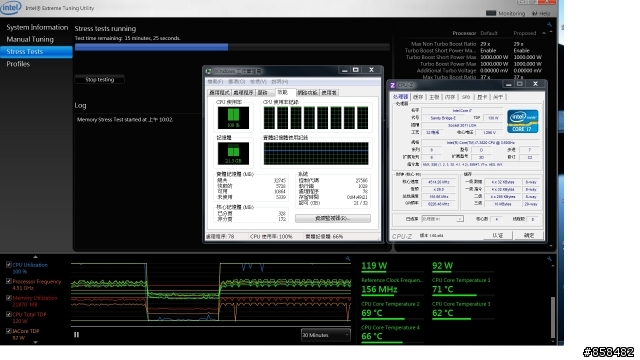
Task: Switch to Task Manager Users tab
Action: point(329,93)
